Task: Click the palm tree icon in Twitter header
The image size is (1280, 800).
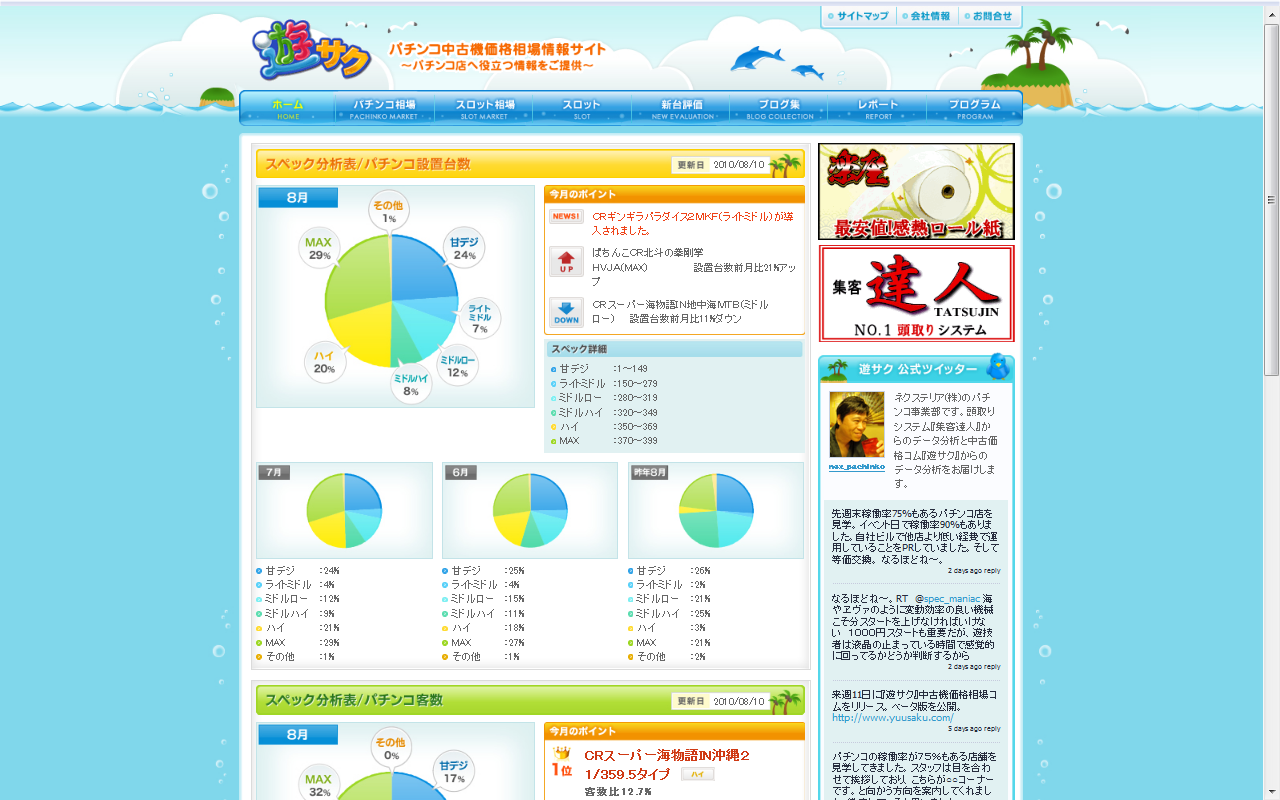Action: tap(836, 368)
